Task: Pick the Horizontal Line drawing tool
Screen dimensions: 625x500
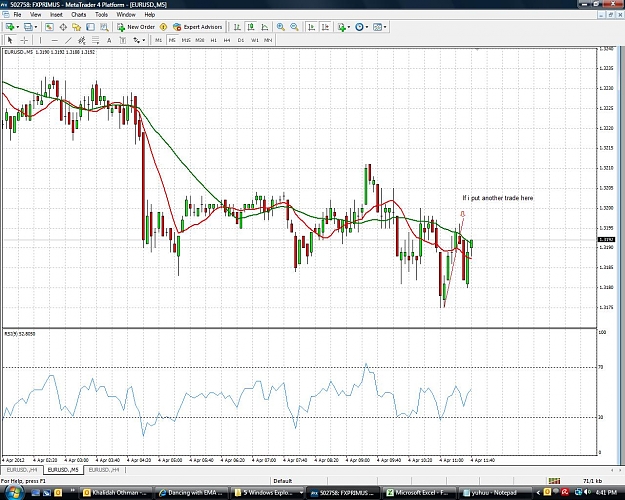Action: point(55,40)
